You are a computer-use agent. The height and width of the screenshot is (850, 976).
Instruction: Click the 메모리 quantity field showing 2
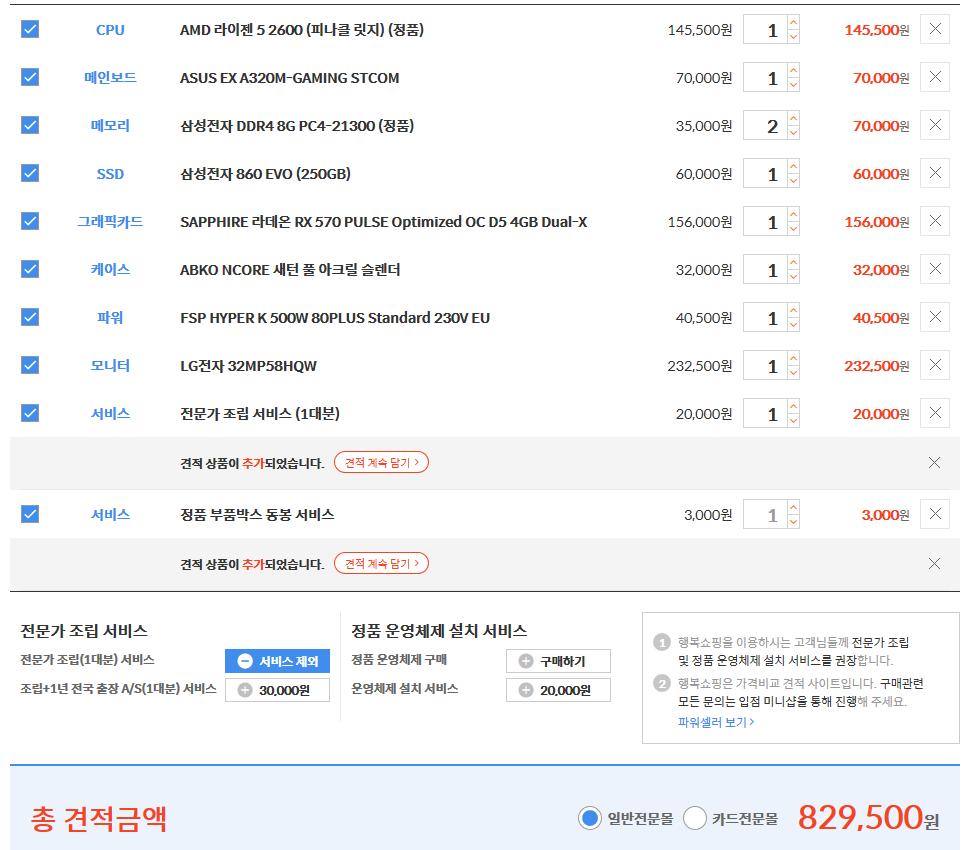point(765,125)
